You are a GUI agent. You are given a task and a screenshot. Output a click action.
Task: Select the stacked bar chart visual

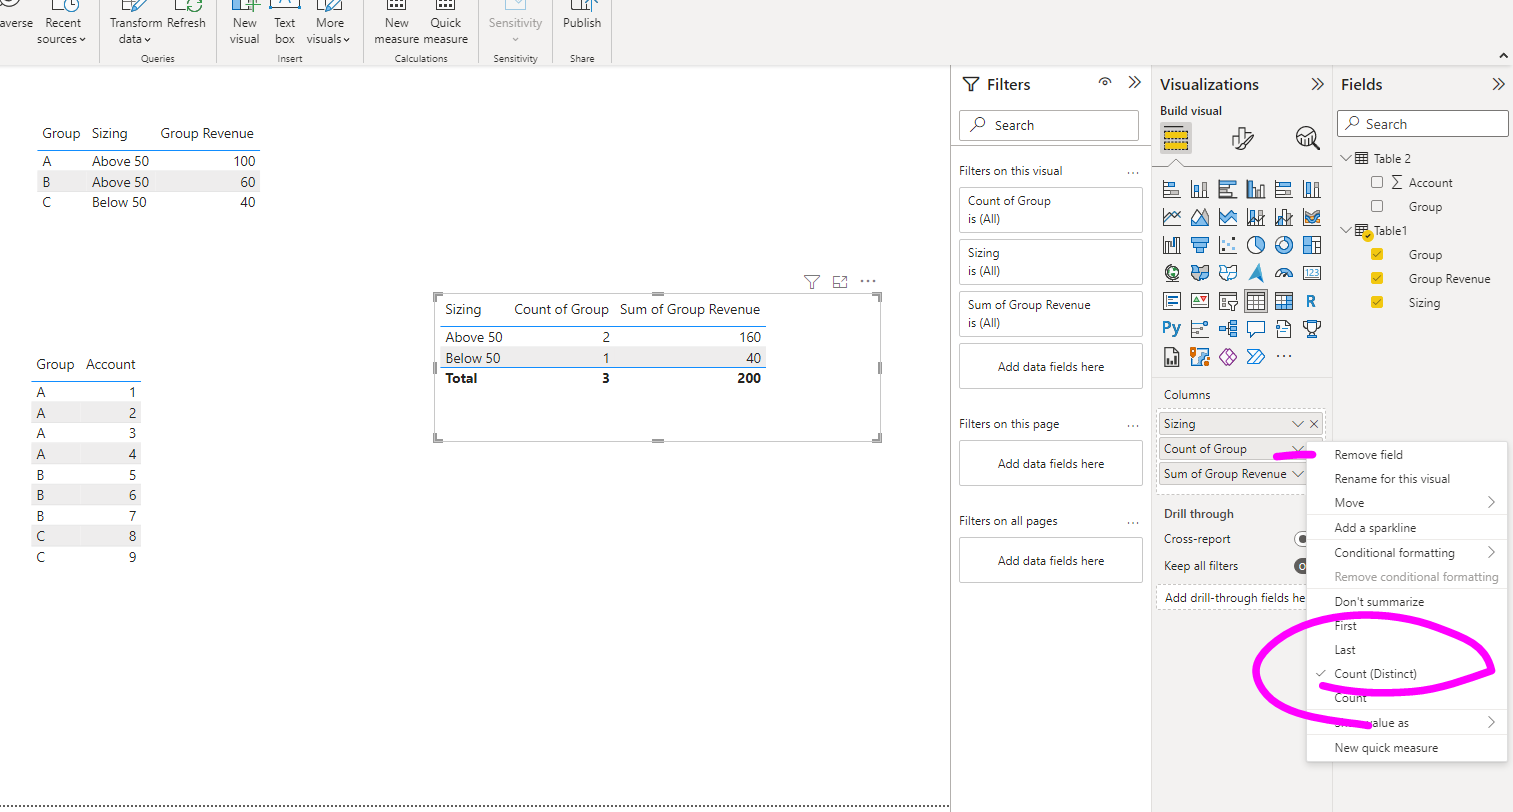1172,189
